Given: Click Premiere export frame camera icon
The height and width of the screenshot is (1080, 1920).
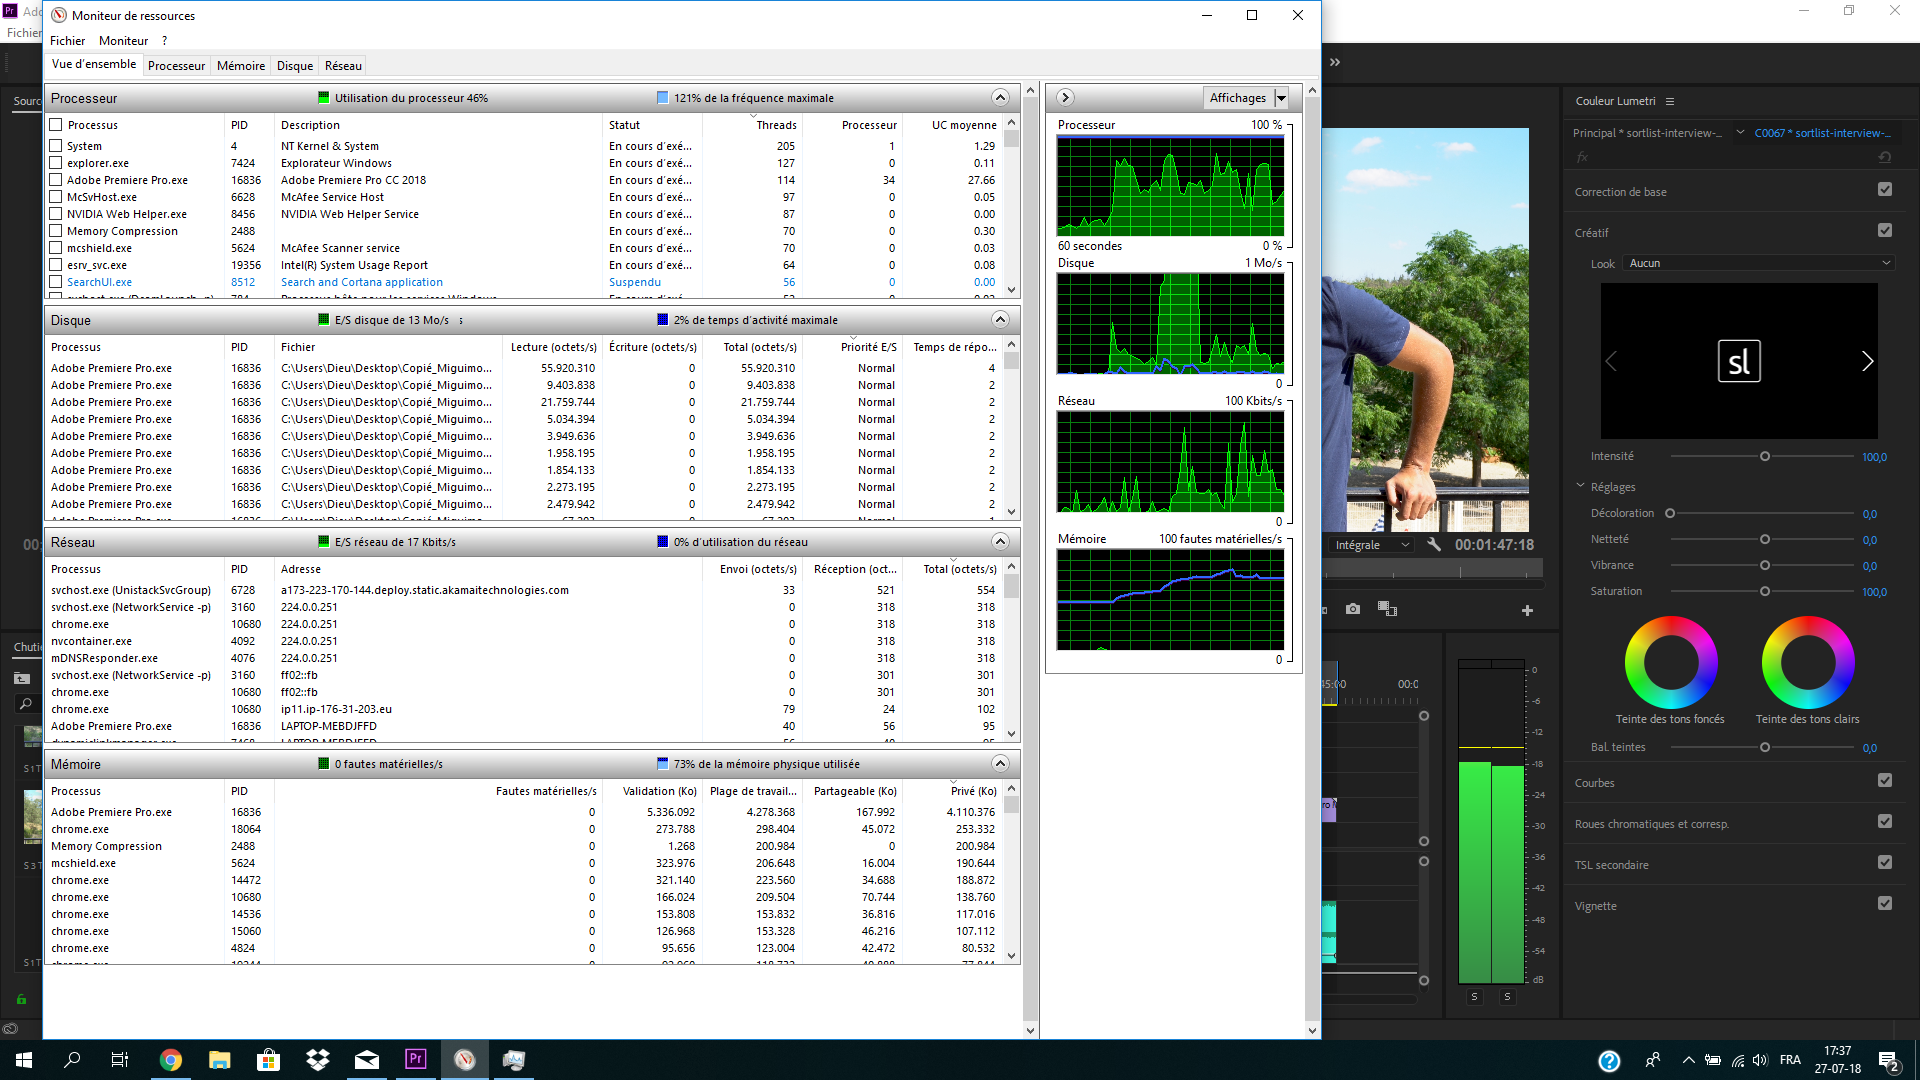Looking at the screenshot, I should pos(1353,609).
